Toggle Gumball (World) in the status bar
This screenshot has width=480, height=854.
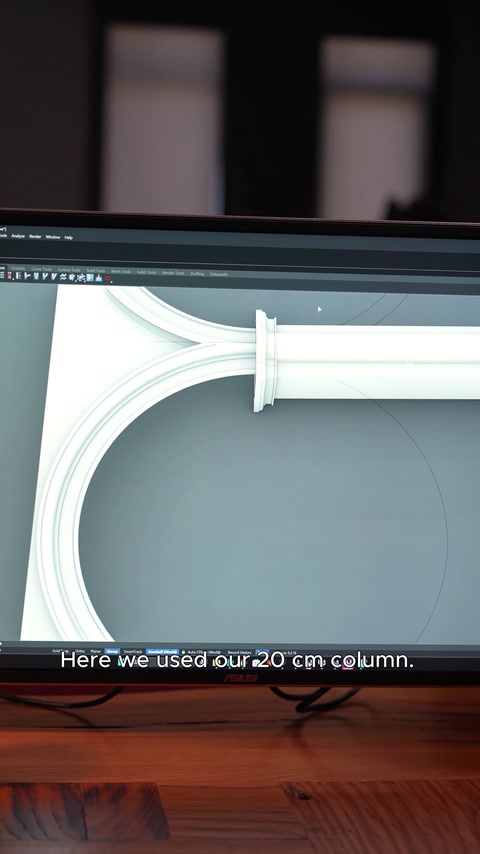(x=162, y=651)
